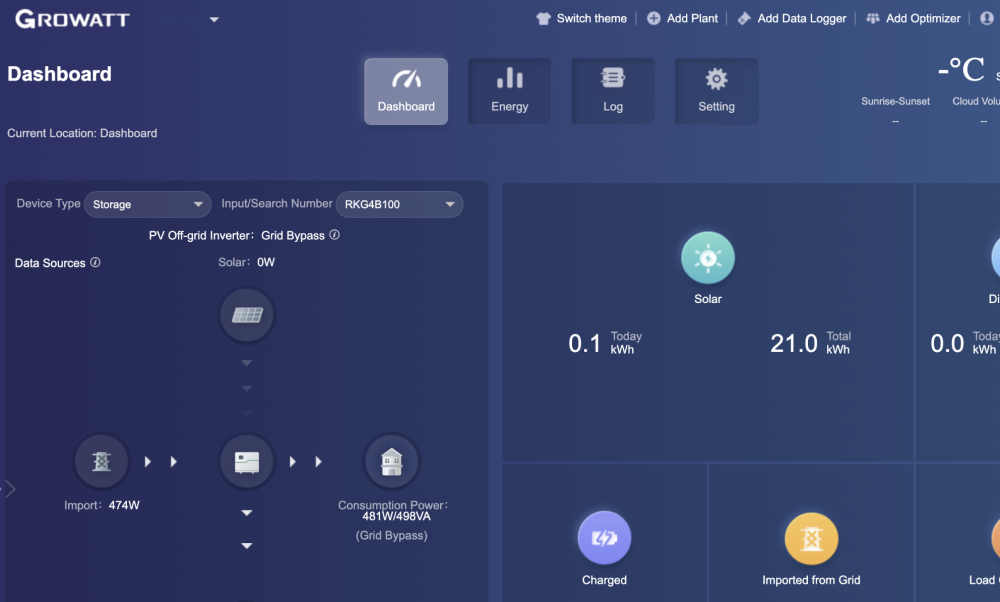Open the Device Type Storage dropdown
This screenshot has height=602, width=1000.
[147, 204]
